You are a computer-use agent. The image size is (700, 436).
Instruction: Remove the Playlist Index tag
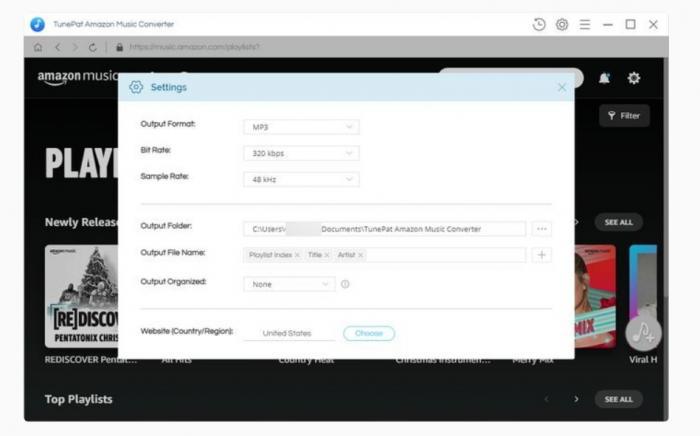[297, 255]
